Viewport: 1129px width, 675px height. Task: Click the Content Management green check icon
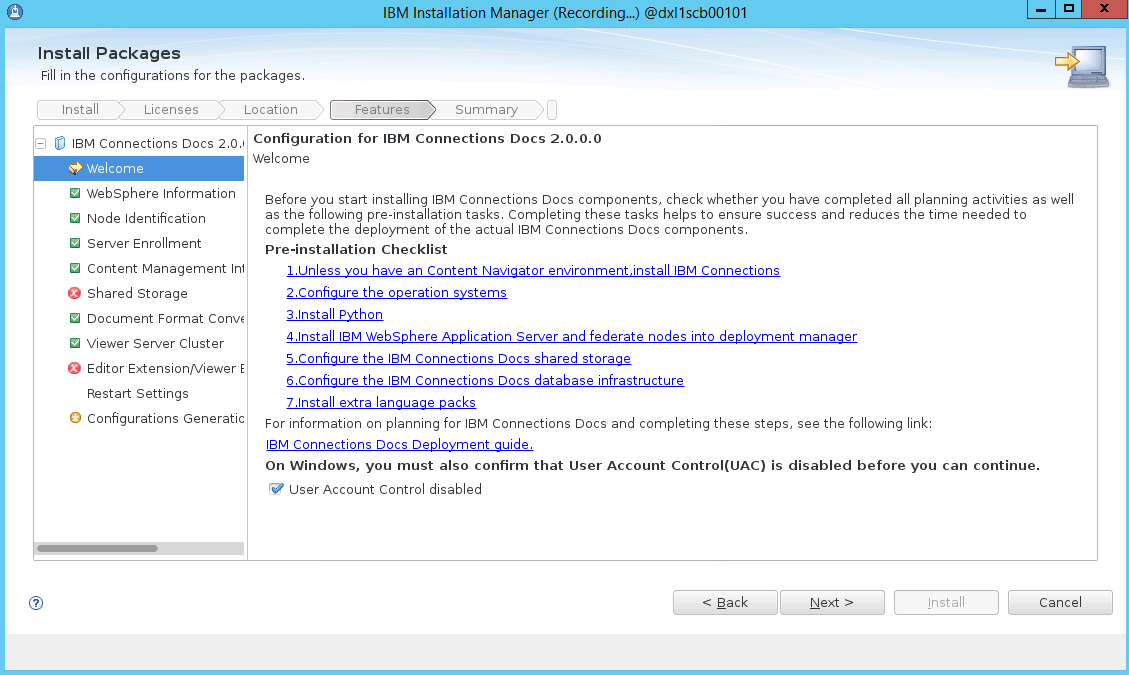(x=75, y=268)
